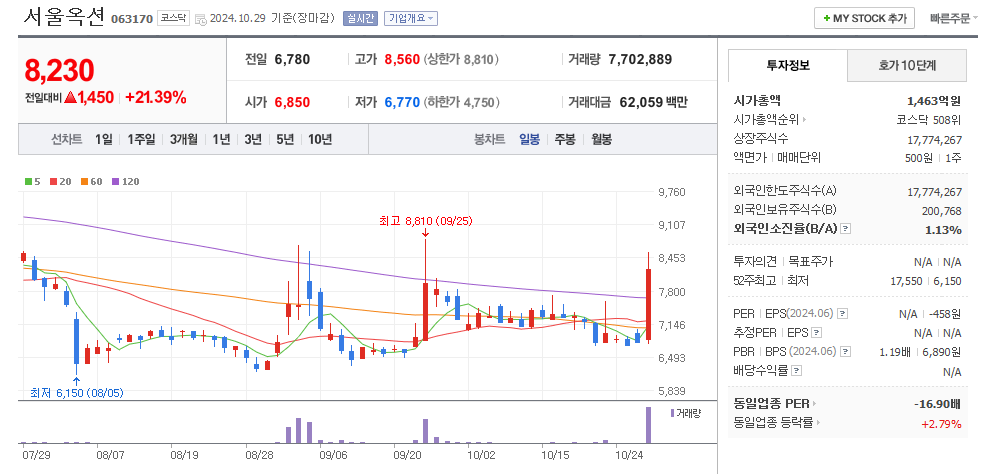Click the arrow icon beside 동일업종 PER
The image size is (984, 474).
pyautogui.click(x=815, y=404)
